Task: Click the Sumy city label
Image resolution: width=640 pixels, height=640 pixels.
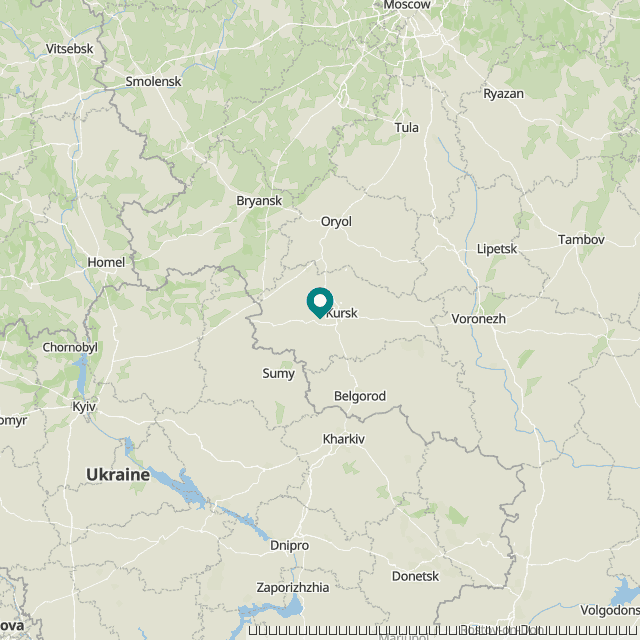Action: point(278,374)
